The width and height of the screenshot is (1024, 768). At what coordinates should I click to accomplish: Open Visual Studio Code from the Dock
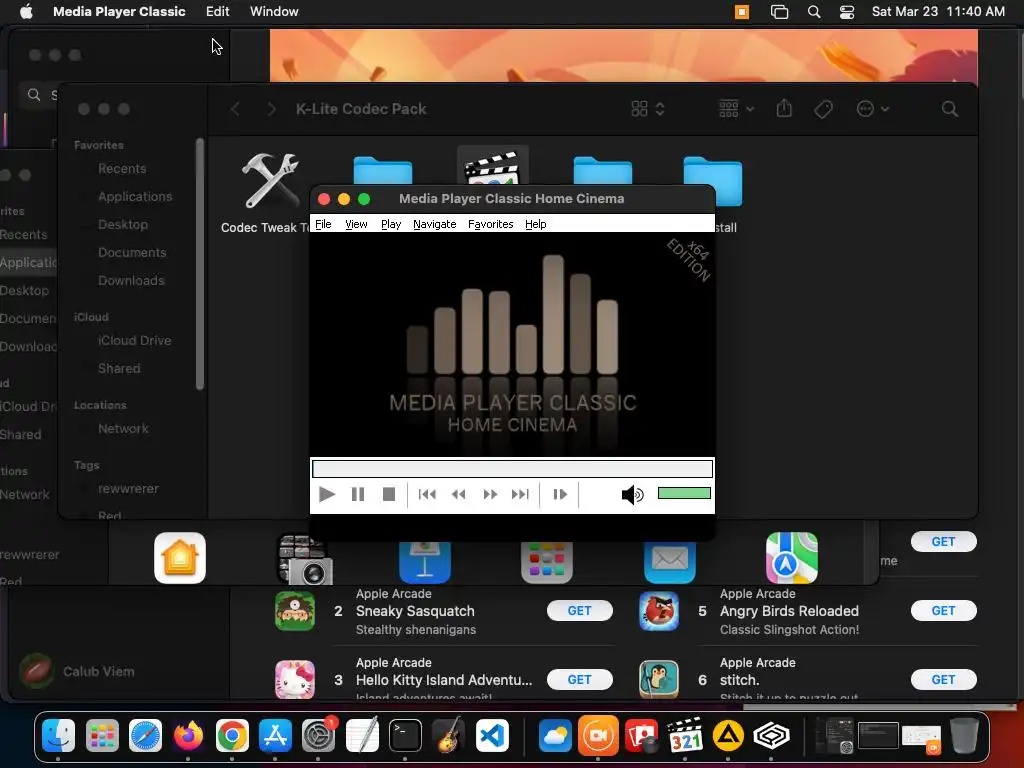pos(492,736)
